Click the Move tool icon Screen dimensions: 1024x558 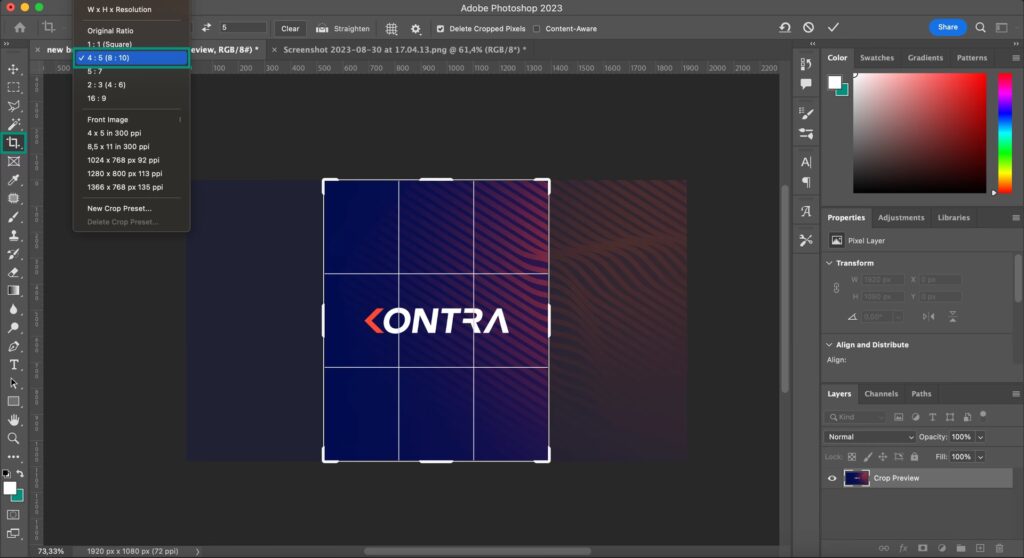[14, 69]
